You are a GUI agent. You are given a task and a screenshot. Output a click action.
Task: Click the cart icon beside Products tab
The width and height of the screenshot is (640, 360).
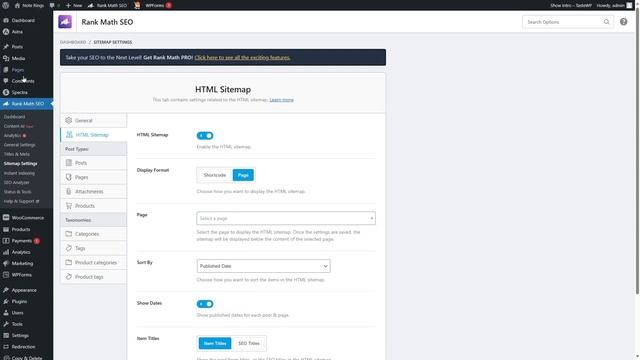pyautogui.click(x=69, y=206)
